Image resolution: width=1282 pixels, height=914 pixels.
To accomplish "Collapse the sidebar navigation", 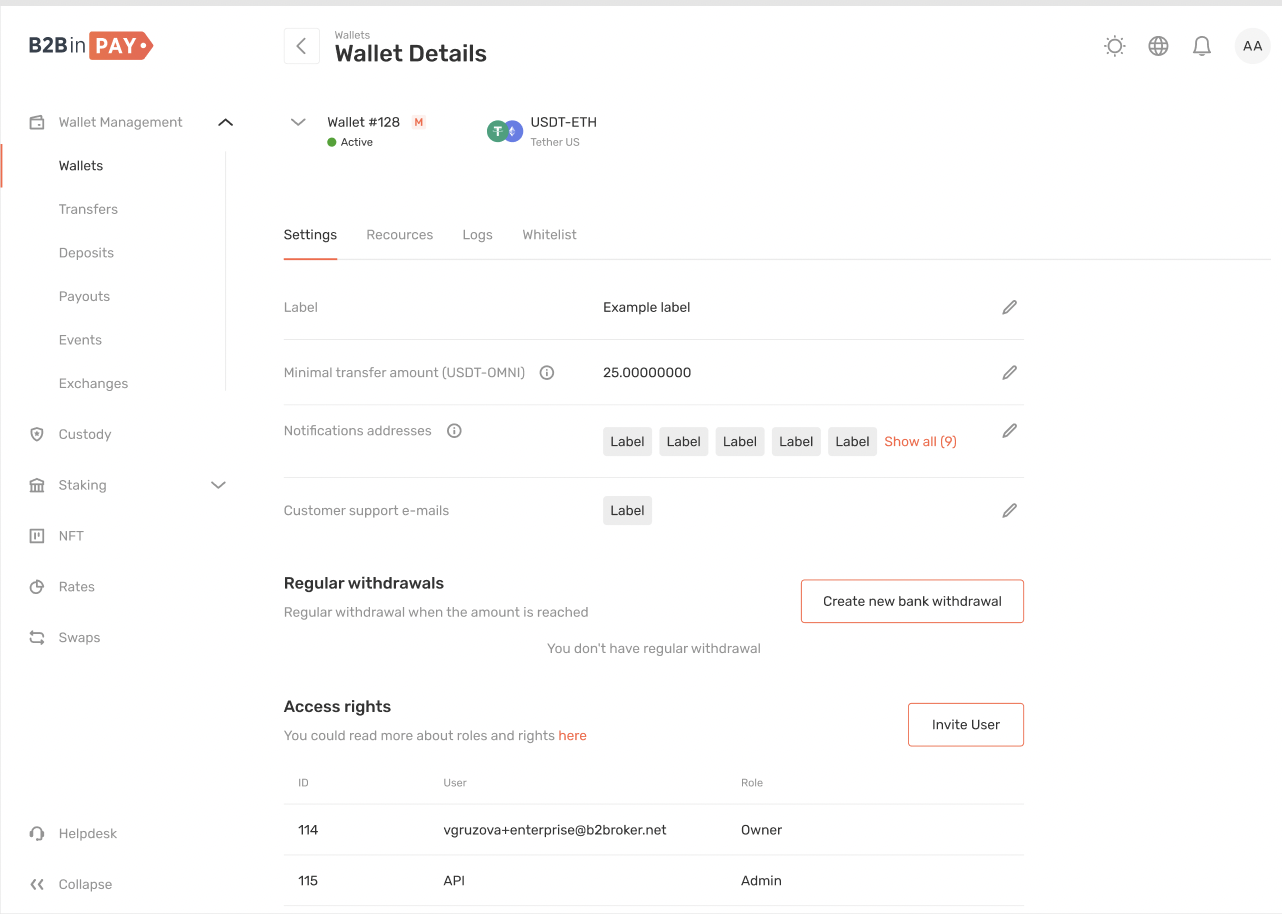I will point(70,884).
